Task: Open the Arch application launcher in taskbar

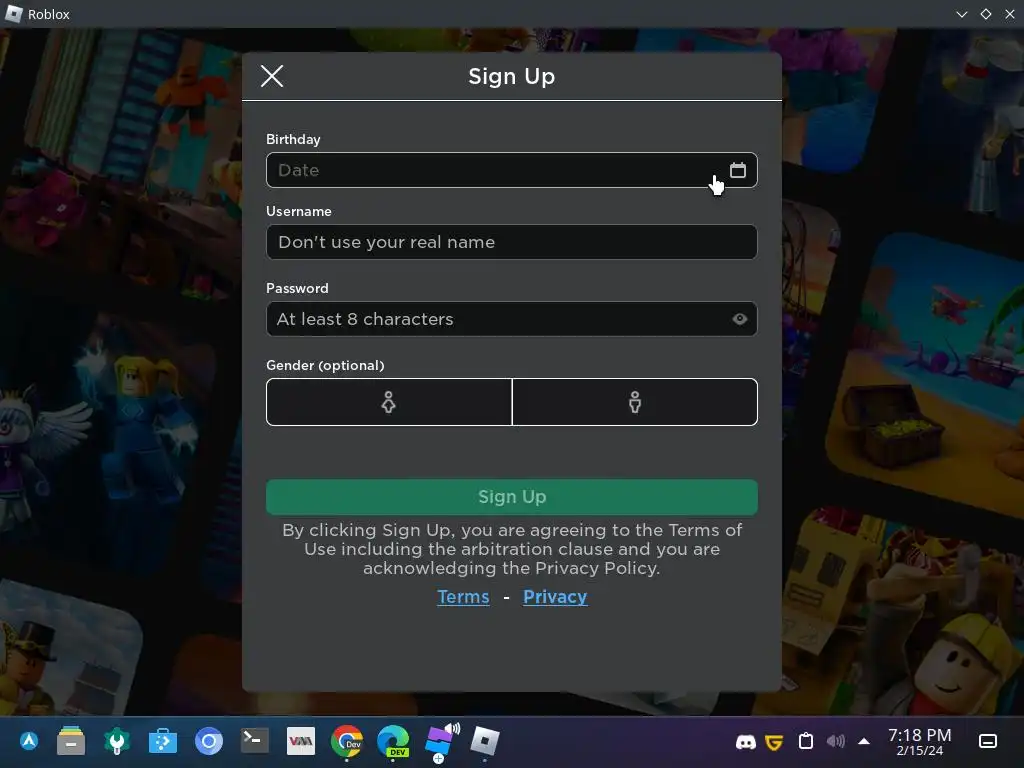Action: click(x=29, y=741)
